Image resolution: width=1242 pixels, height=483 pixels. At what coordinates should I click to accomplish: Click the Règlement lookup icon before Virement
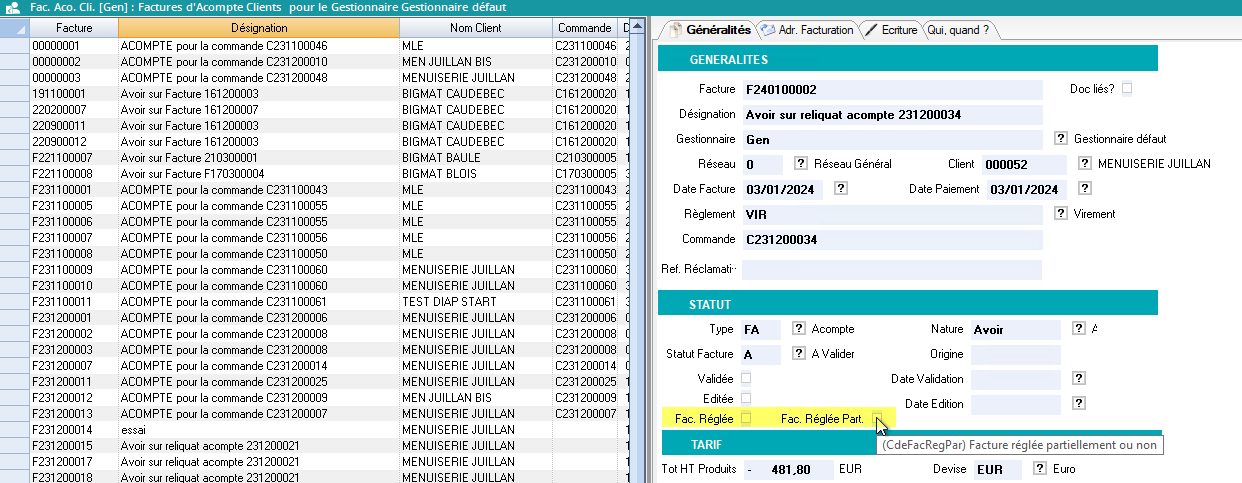click(1061, 214)
